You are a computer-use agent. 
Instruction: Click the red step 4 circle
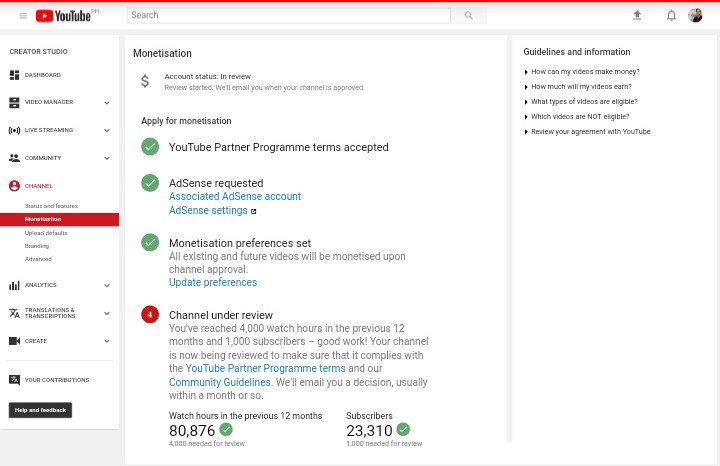150,314
